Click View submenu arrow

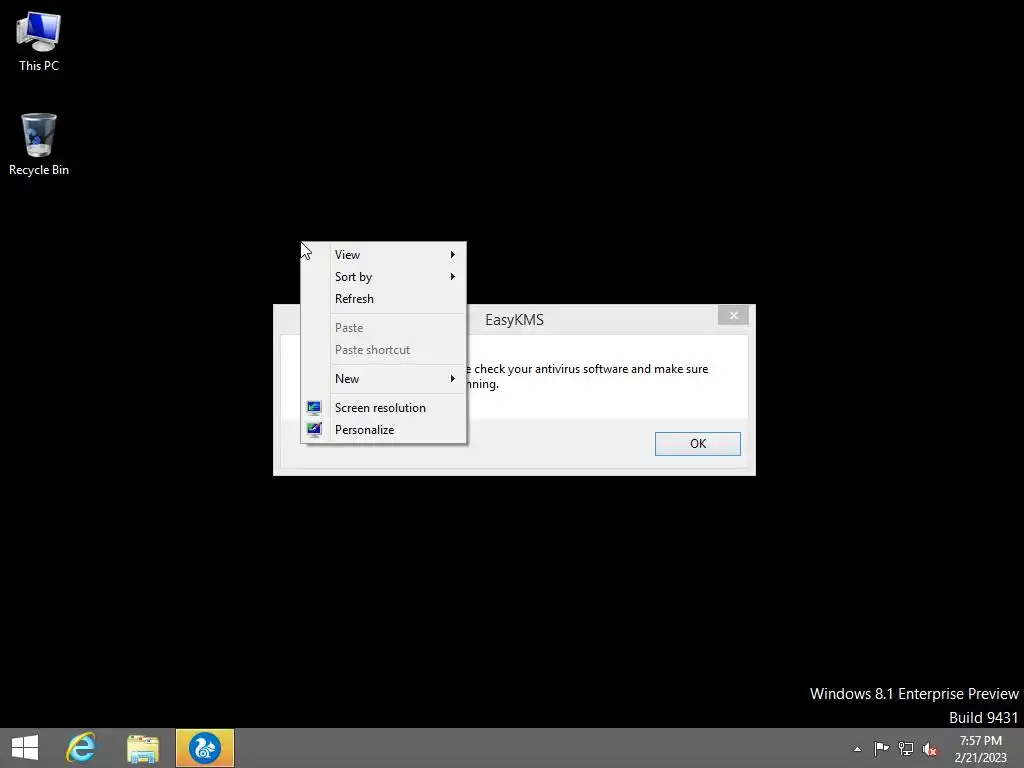pyautogui.click(x=453, y=255)
